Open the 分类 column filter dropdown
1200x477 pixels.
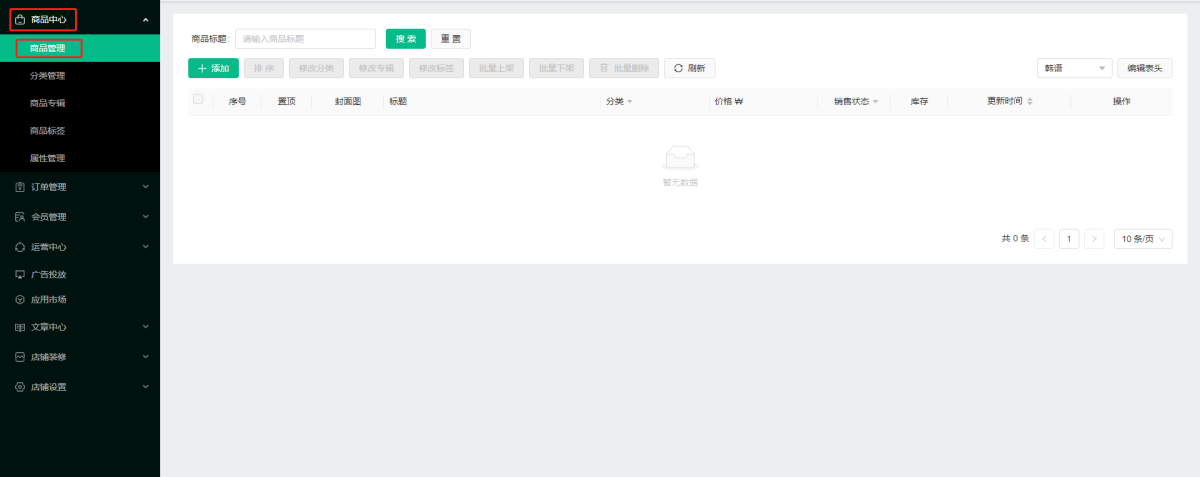630,102
